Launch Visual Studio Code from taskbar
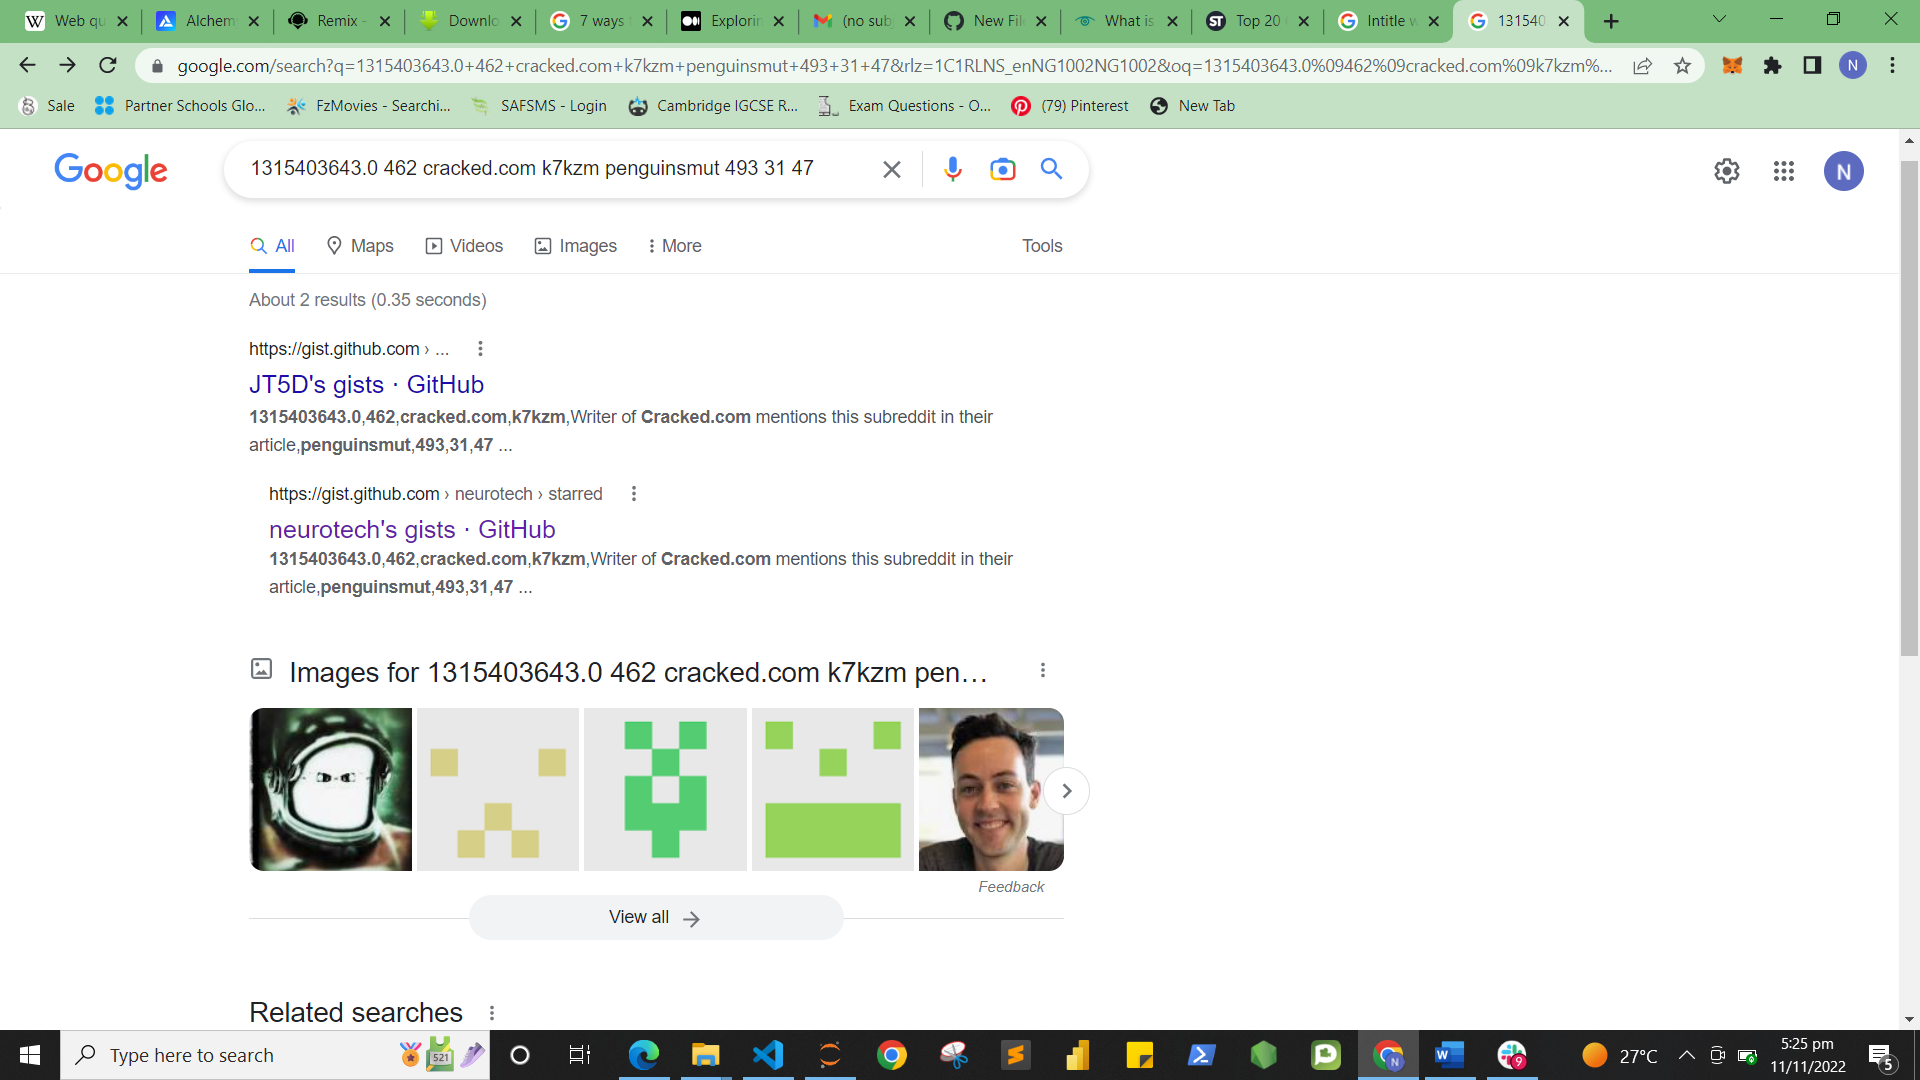 (x=768, y=1055)
